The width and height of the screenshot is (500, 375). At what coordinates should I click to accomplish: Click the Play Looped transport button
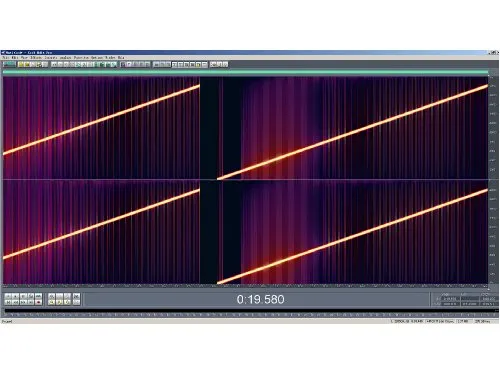pyautogui.click(x=38, y=296)
